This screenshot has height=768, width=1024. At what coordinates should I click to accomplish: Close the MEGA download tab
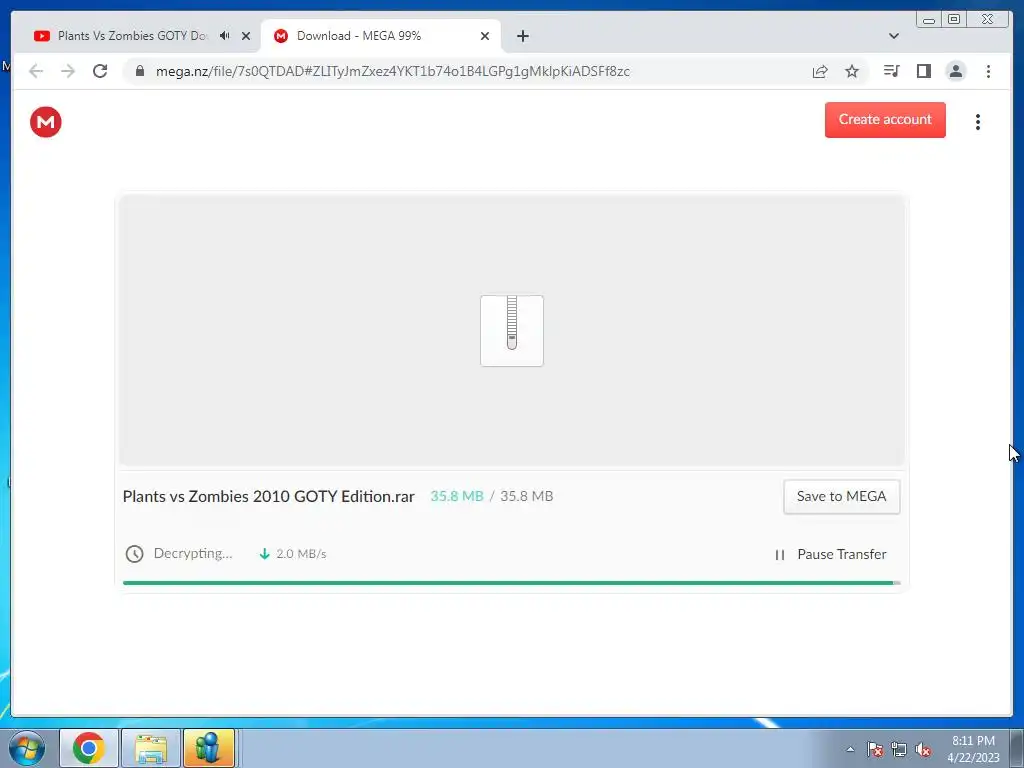485,36
